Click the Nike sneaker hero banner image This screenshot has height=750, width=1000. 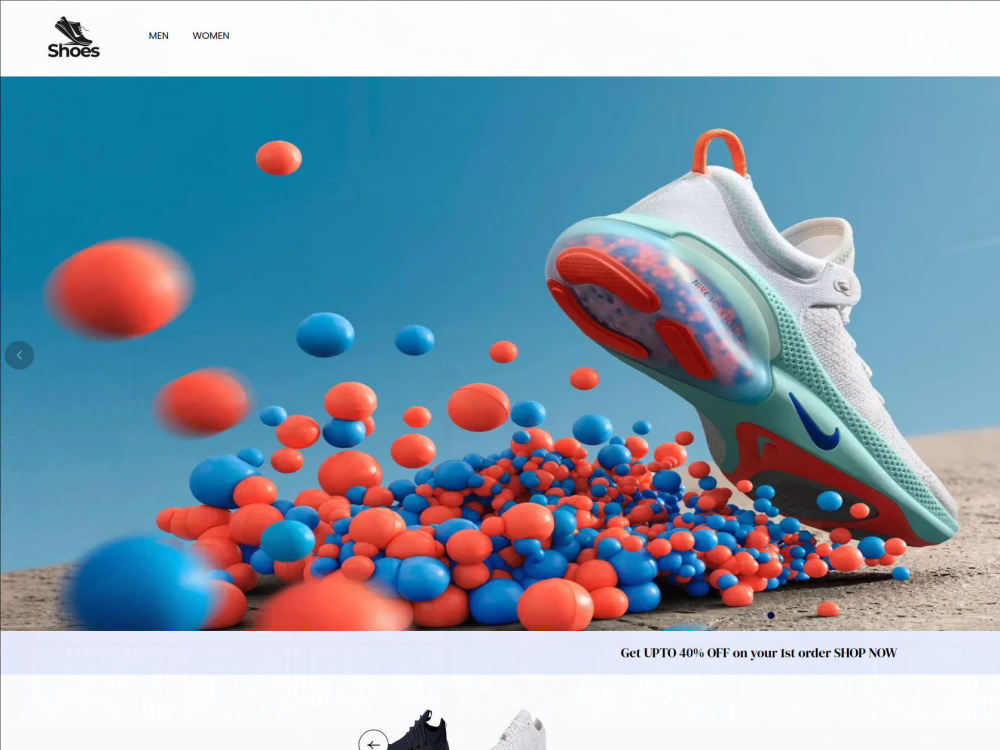(x=500, y=353)
